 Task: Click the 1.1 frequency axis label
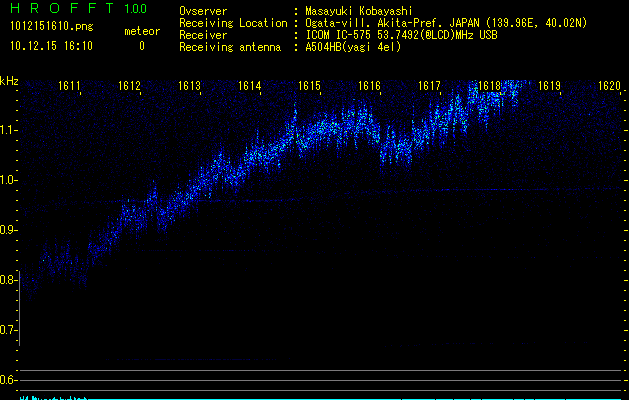[8, 130]
